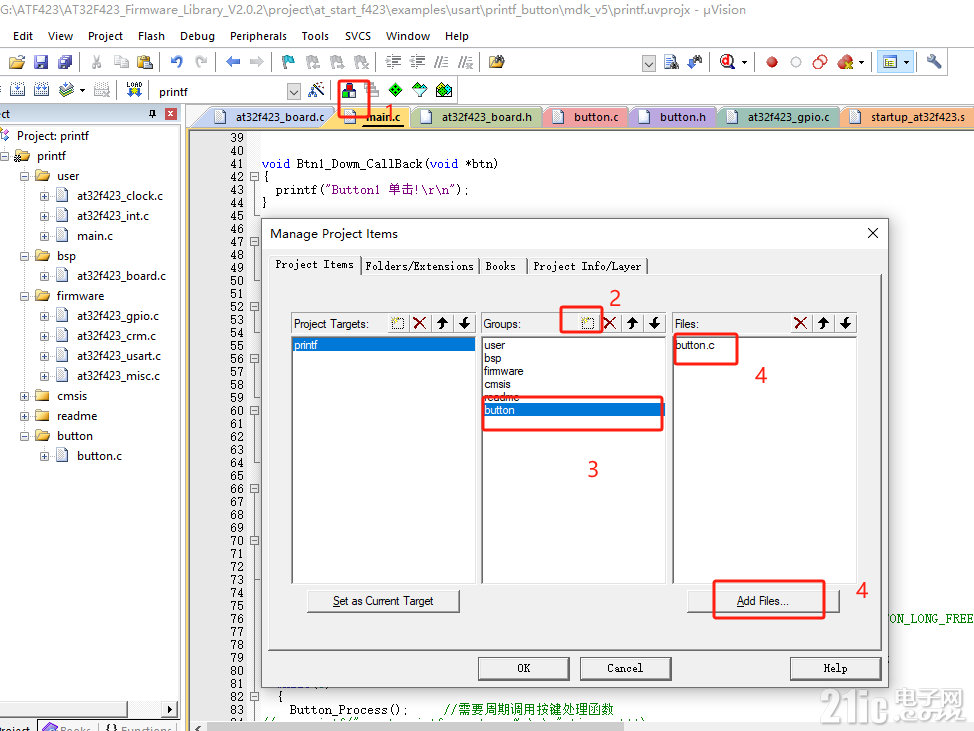The width and height of the screenshot is (974, 731).
Task: Click the Save All icon
Action: click(x=65, y=62)
